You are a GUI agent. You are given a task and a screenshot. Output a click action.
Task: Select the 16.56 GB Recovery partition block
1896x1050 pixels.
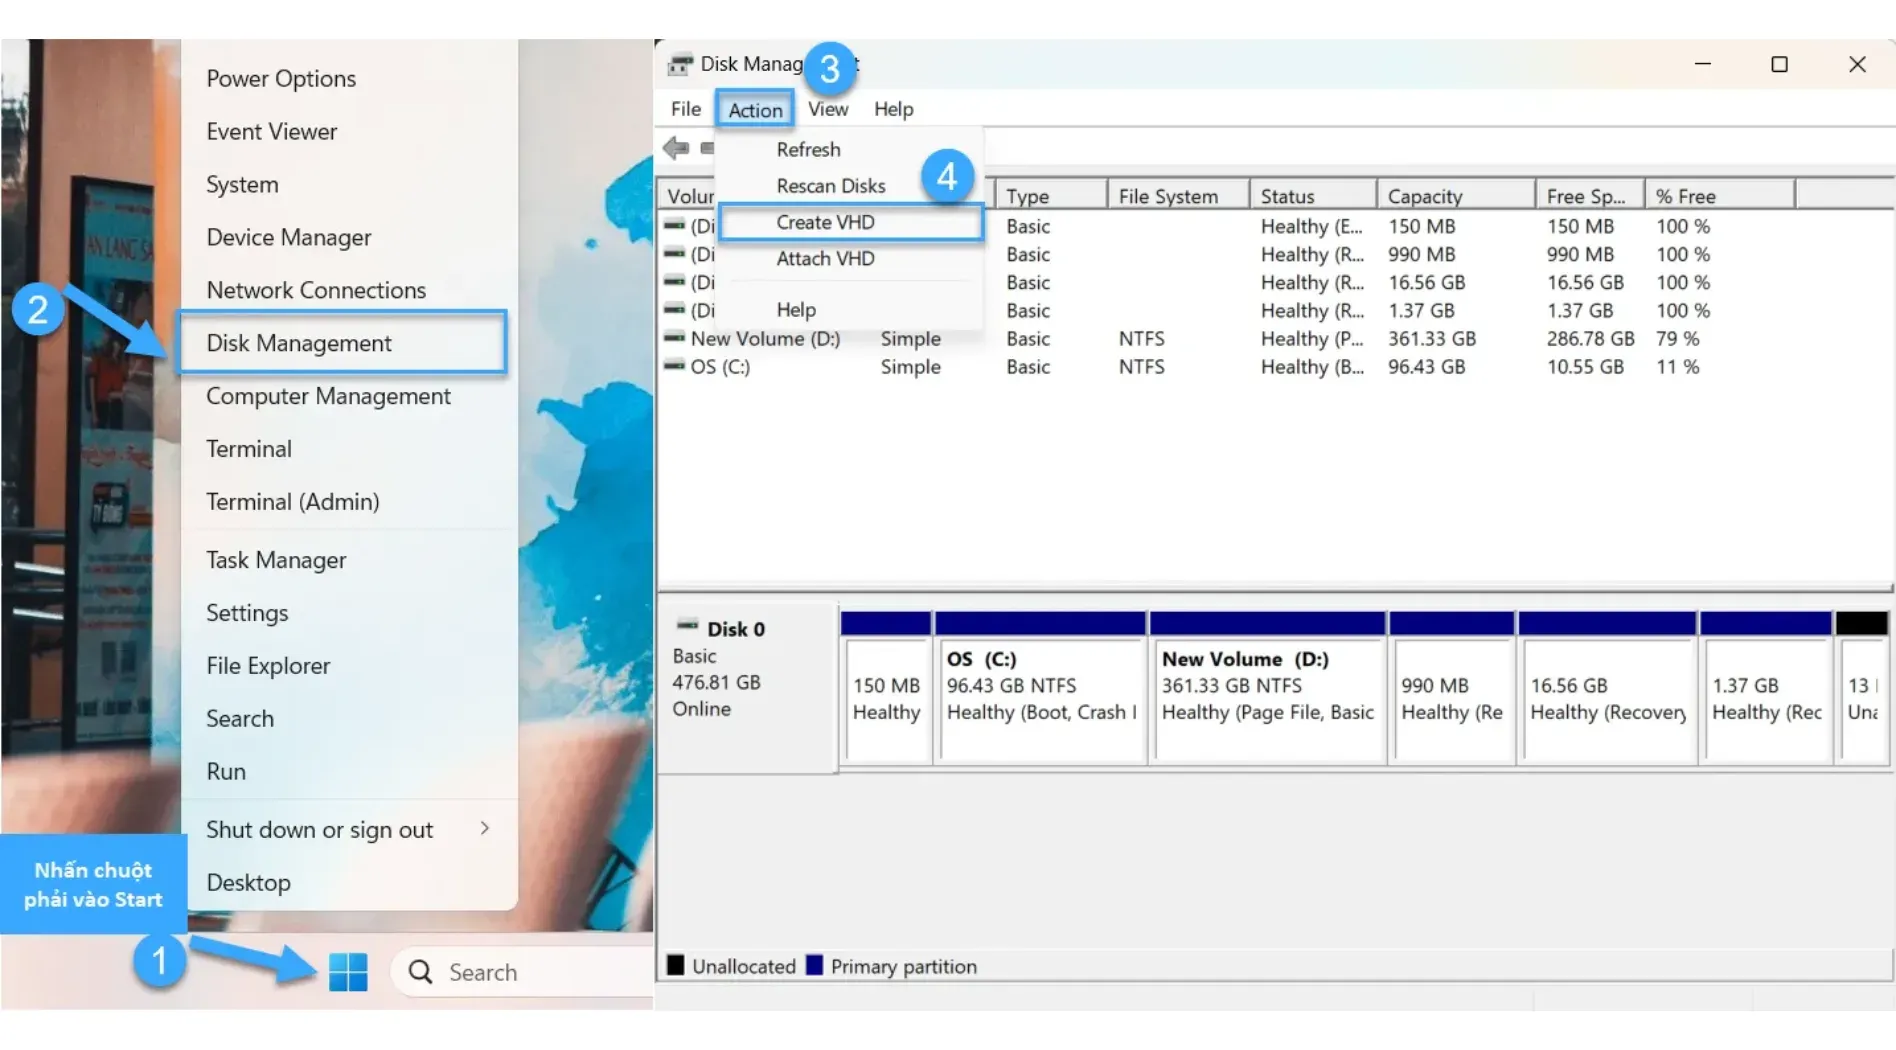coord(1607,688)
